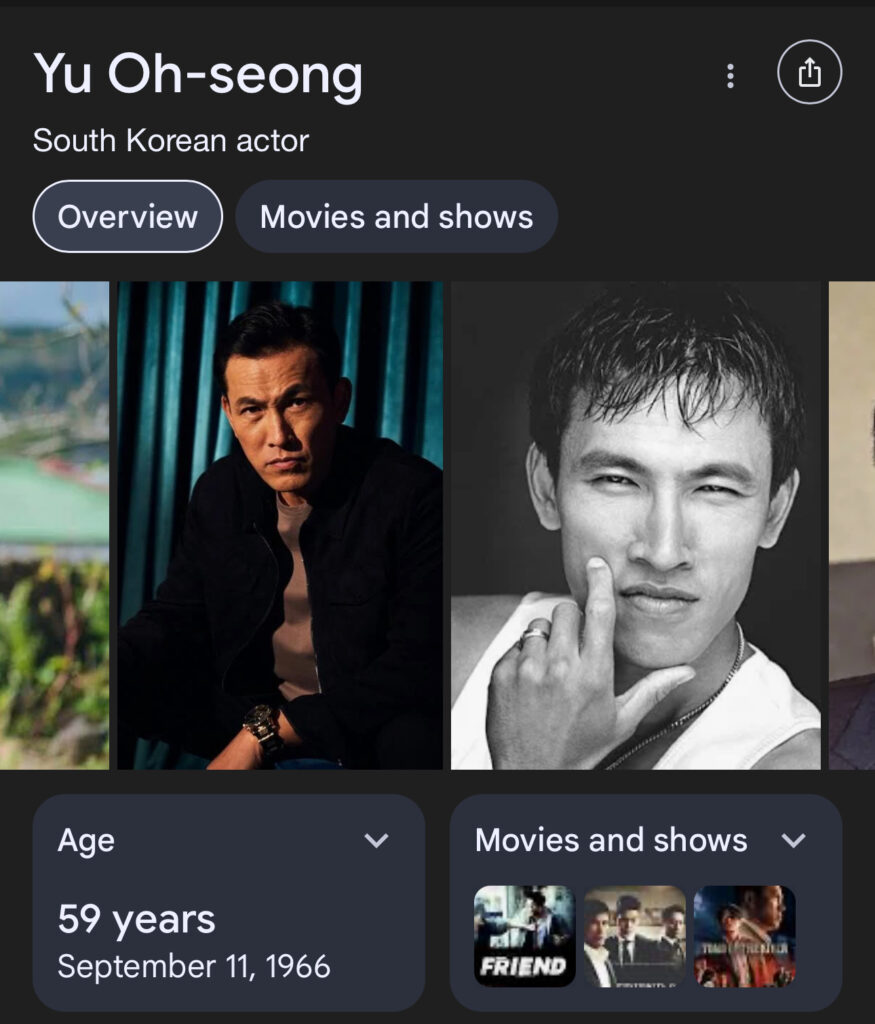This screenshot has width=875, height=1024.
Task: Click the FRIEND title text on the poster
Action: [523, 967]
